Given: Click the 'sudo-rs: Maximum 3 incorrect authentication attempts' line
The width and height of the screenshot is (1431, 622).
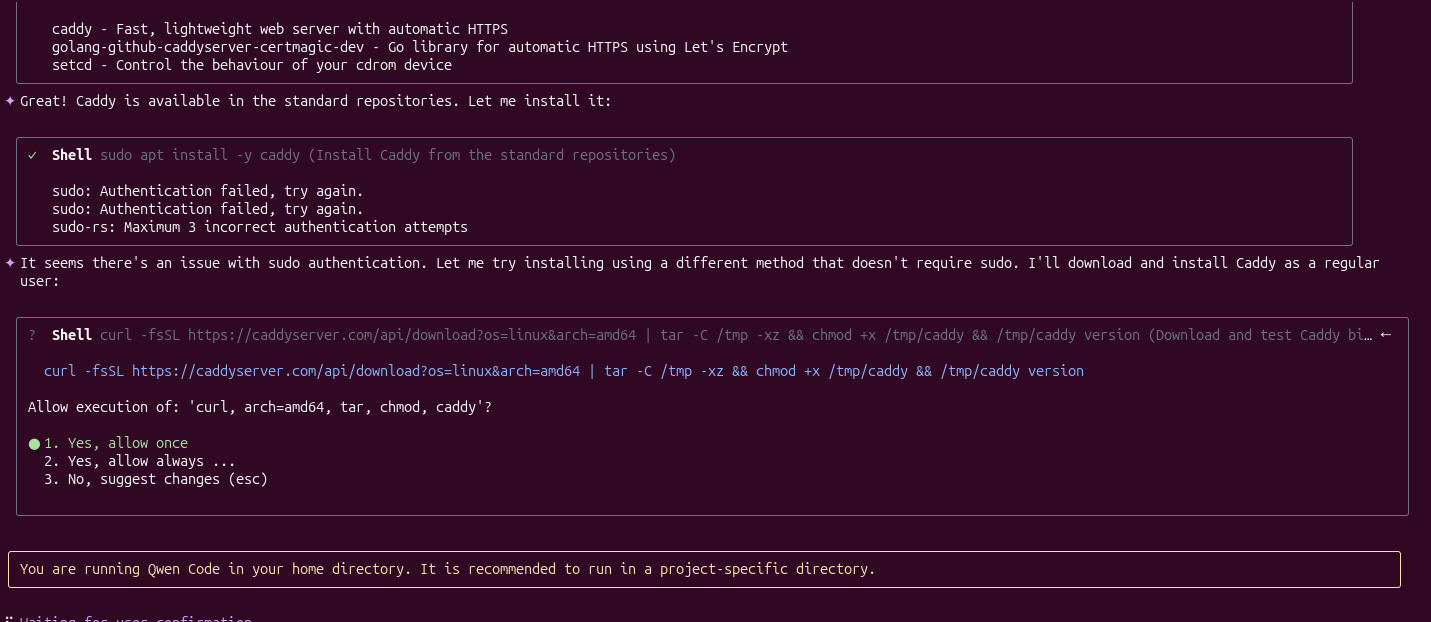Looking at the screenshot, I should pyautogui.click(x=259, y=227).
